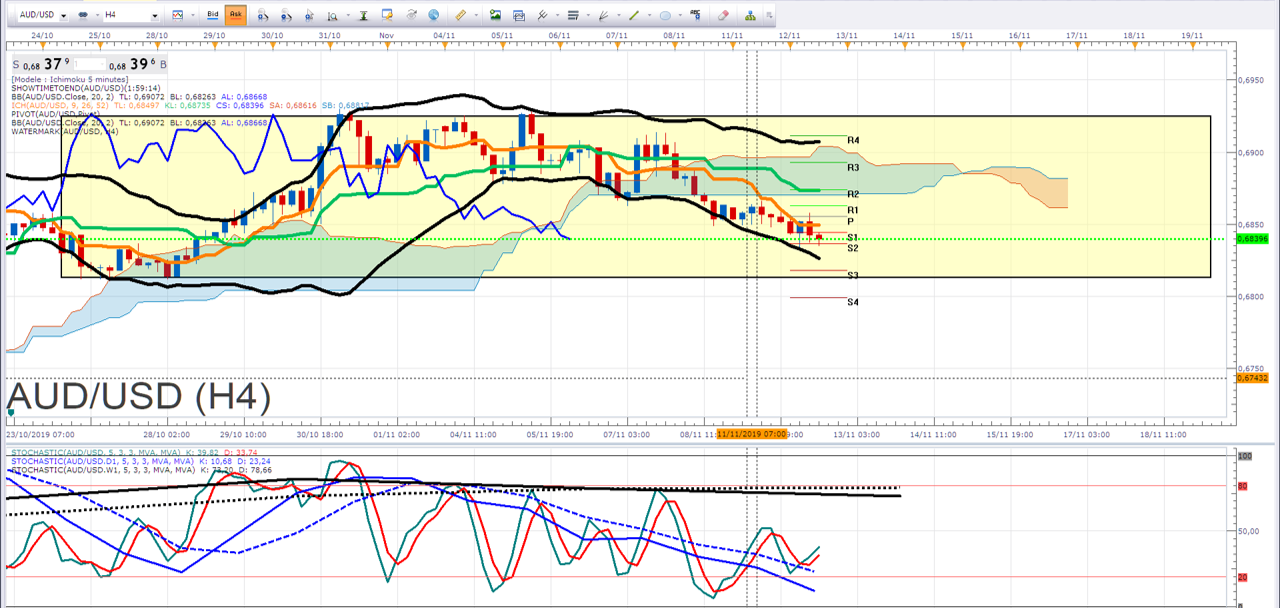Expand the chart type dropdown arrow
Viewport: 1280px width, 608px height.
coord(193,15)
